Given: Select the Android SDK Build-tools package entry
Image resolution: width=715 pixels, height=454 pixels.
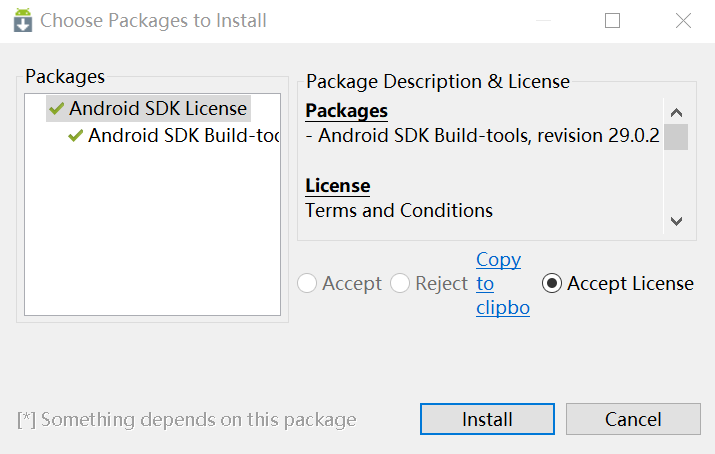Looking at the screenshot, I should [182, 136].
